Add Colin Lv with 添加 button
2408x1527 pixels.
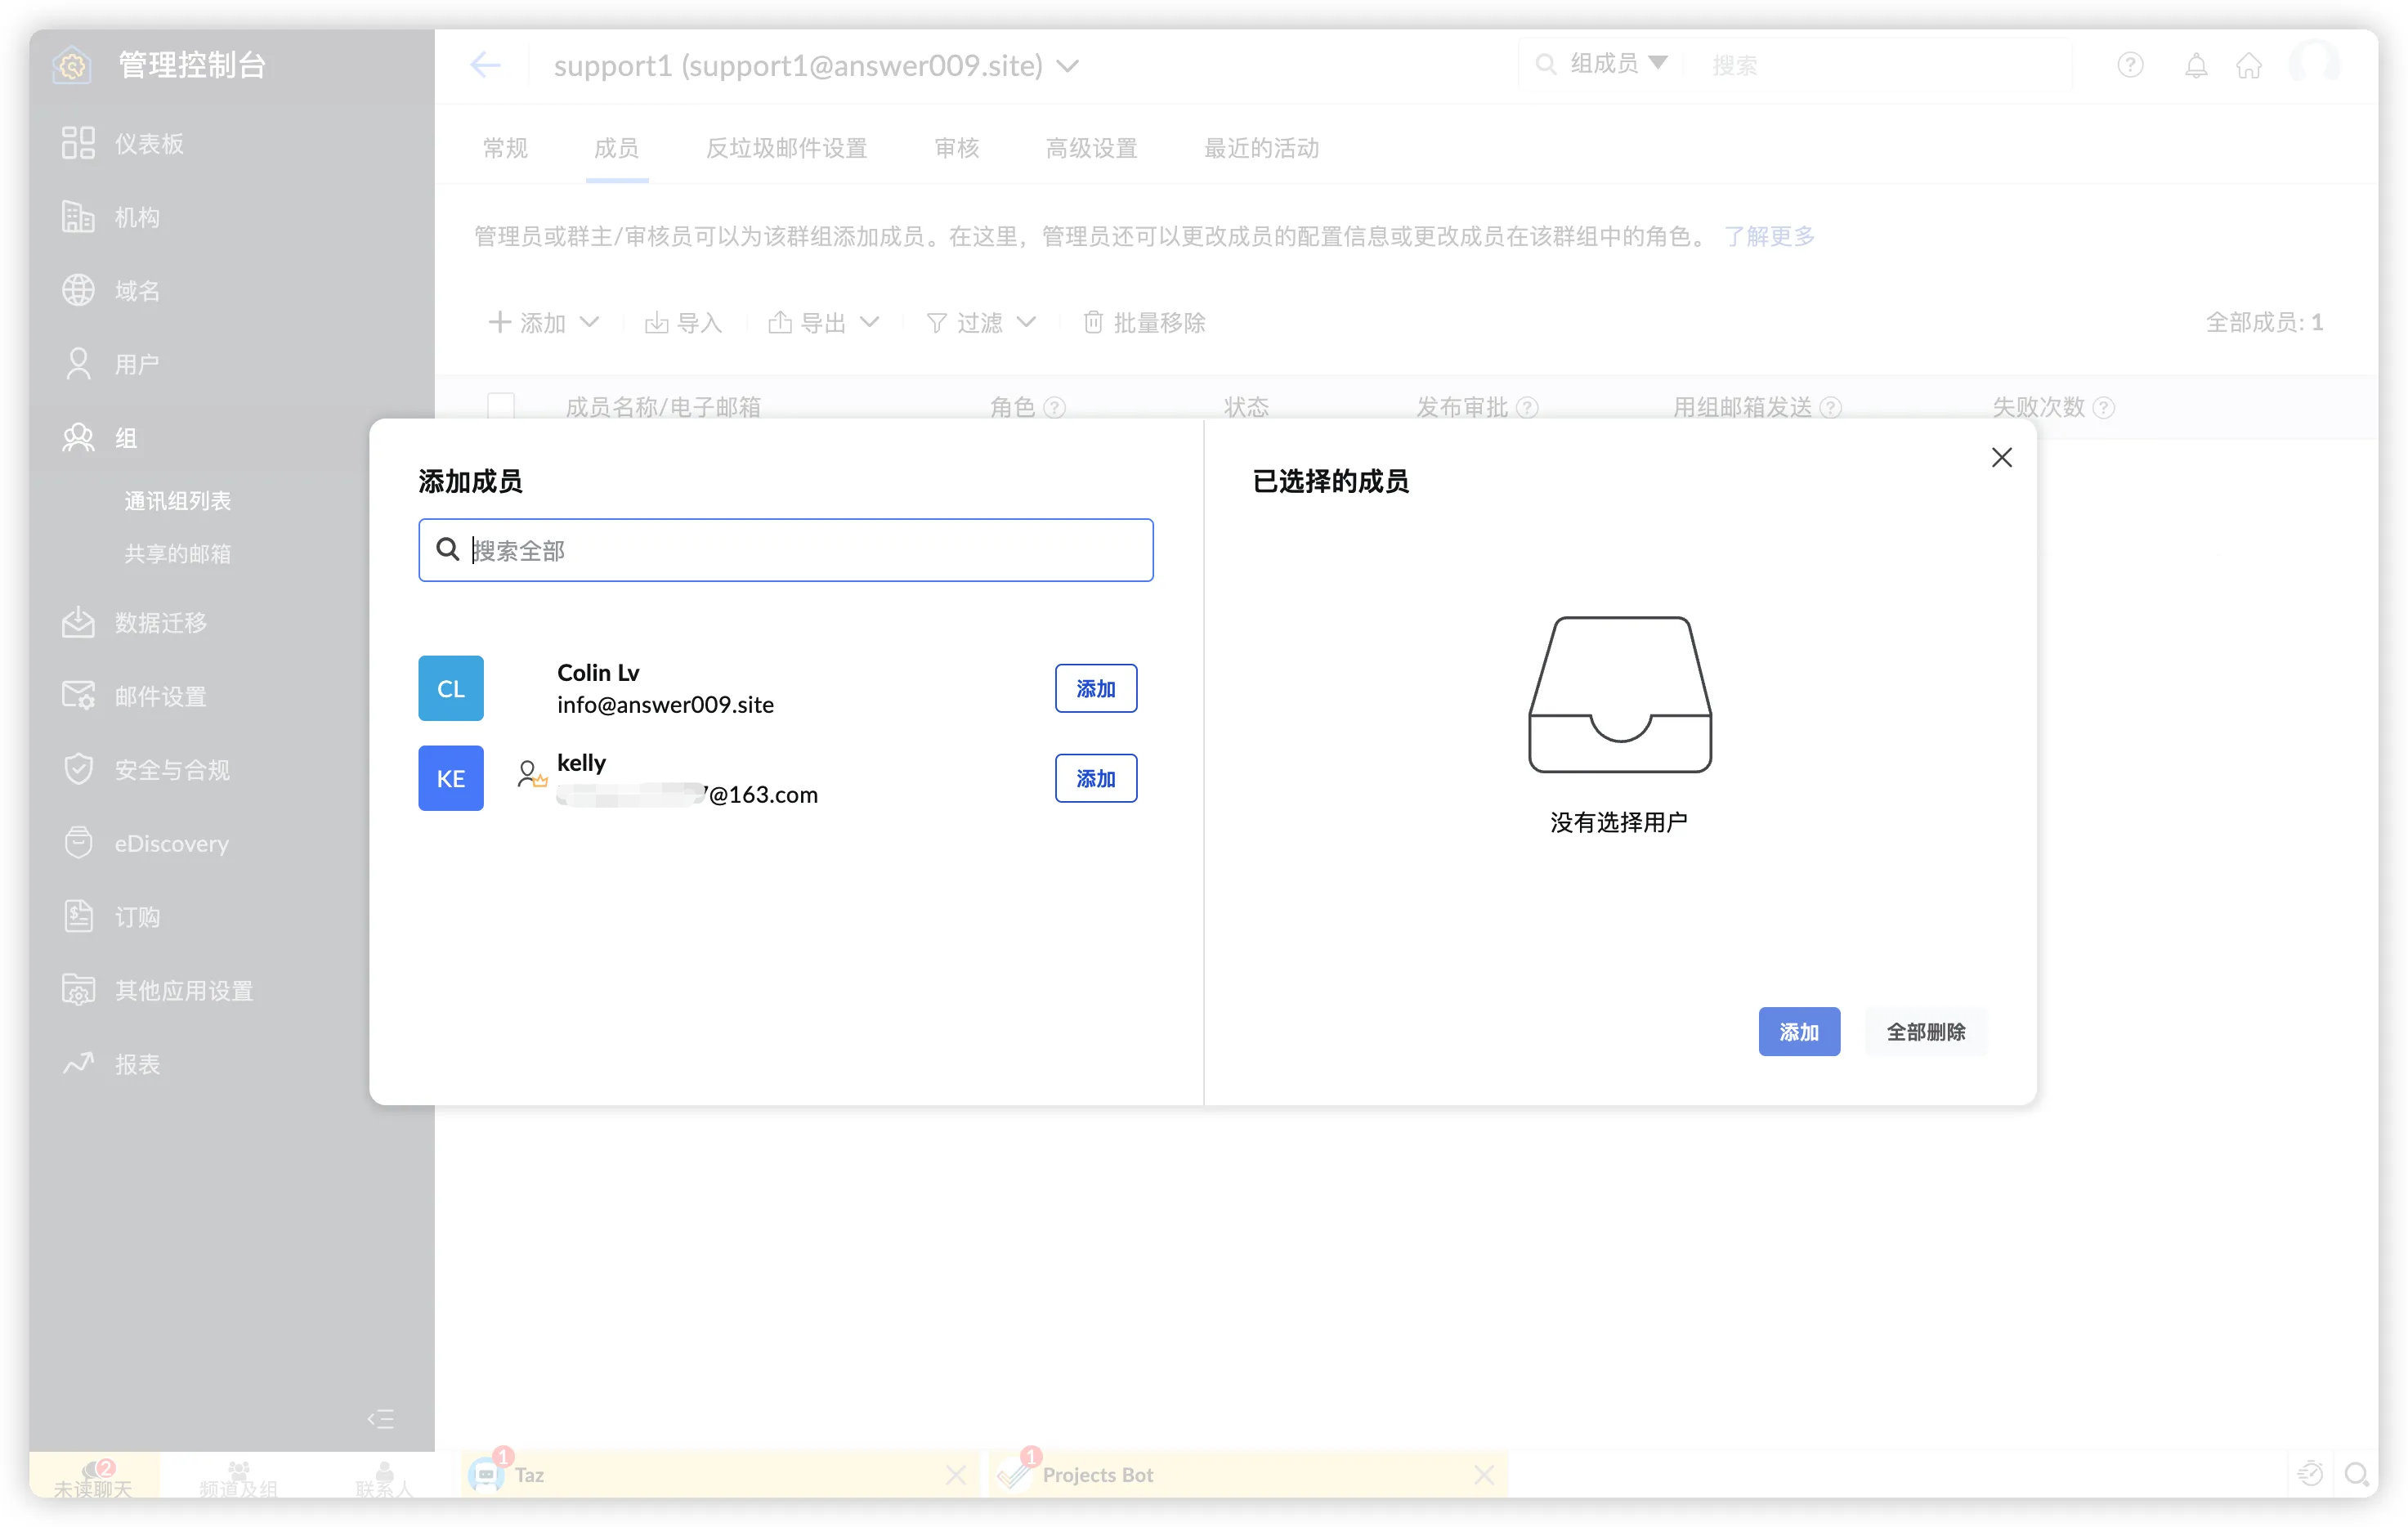[x=1095, y=688]
